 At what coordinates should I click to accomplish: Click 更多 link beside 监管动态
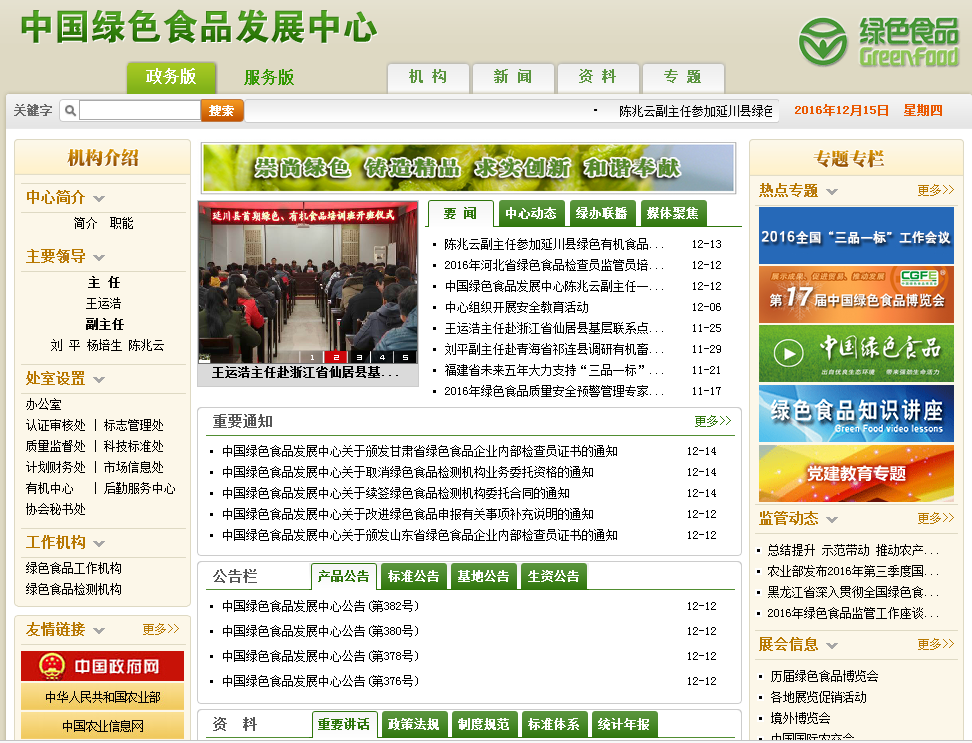(x=935, y=518)
